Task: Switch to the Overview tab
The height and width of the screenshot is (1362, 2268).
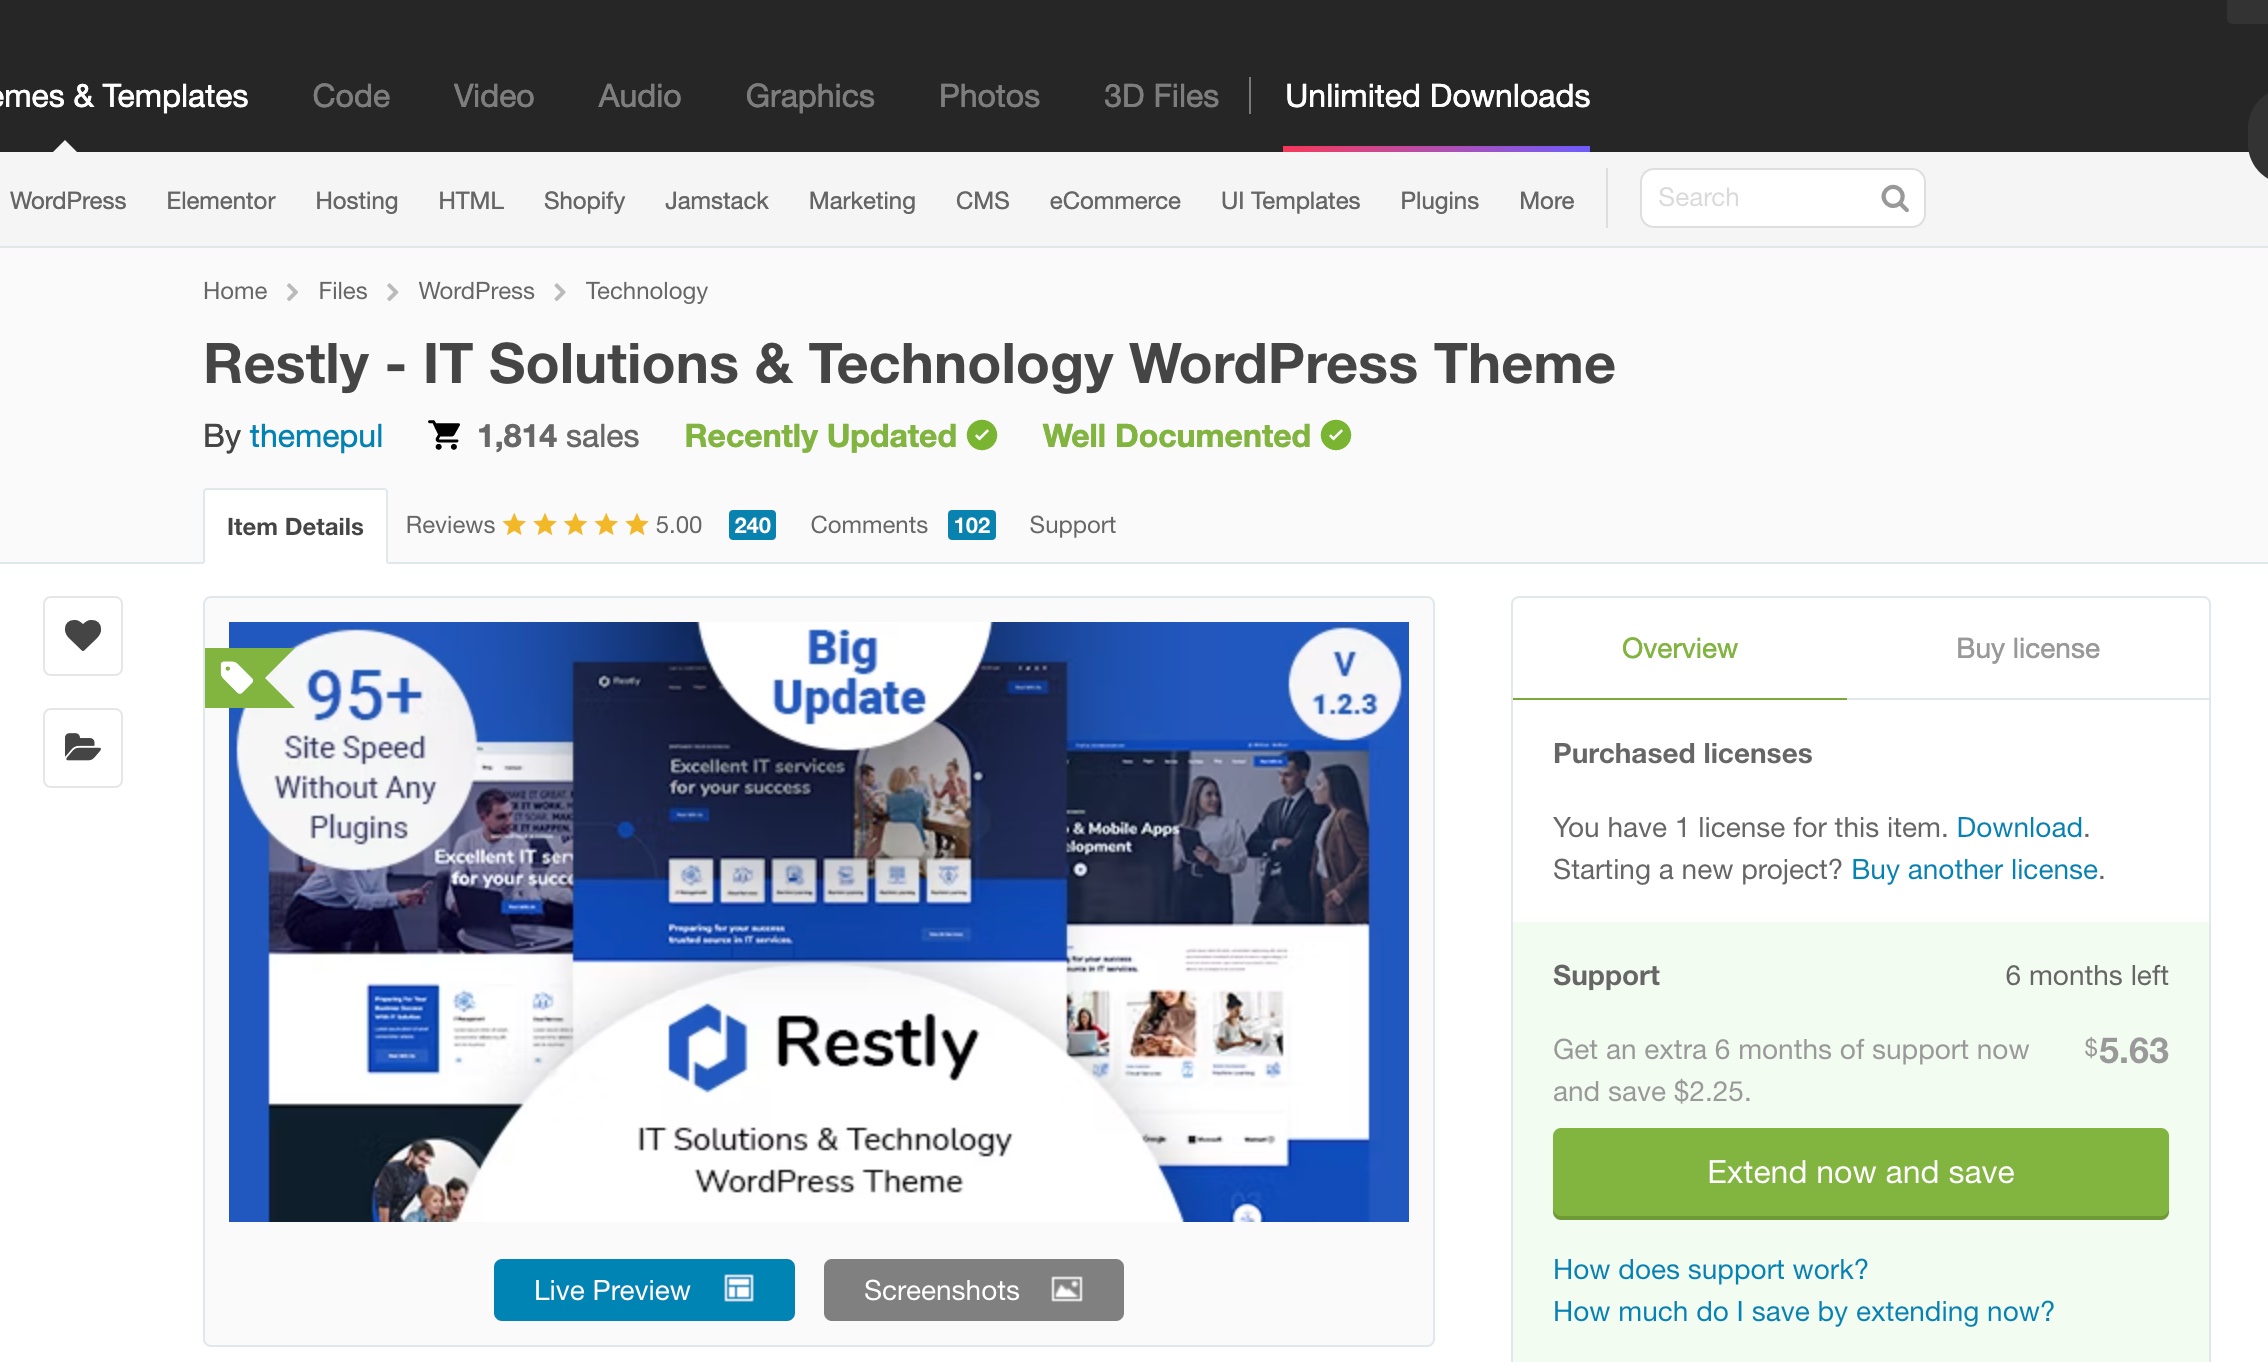Action: [x=1679, y=649]
